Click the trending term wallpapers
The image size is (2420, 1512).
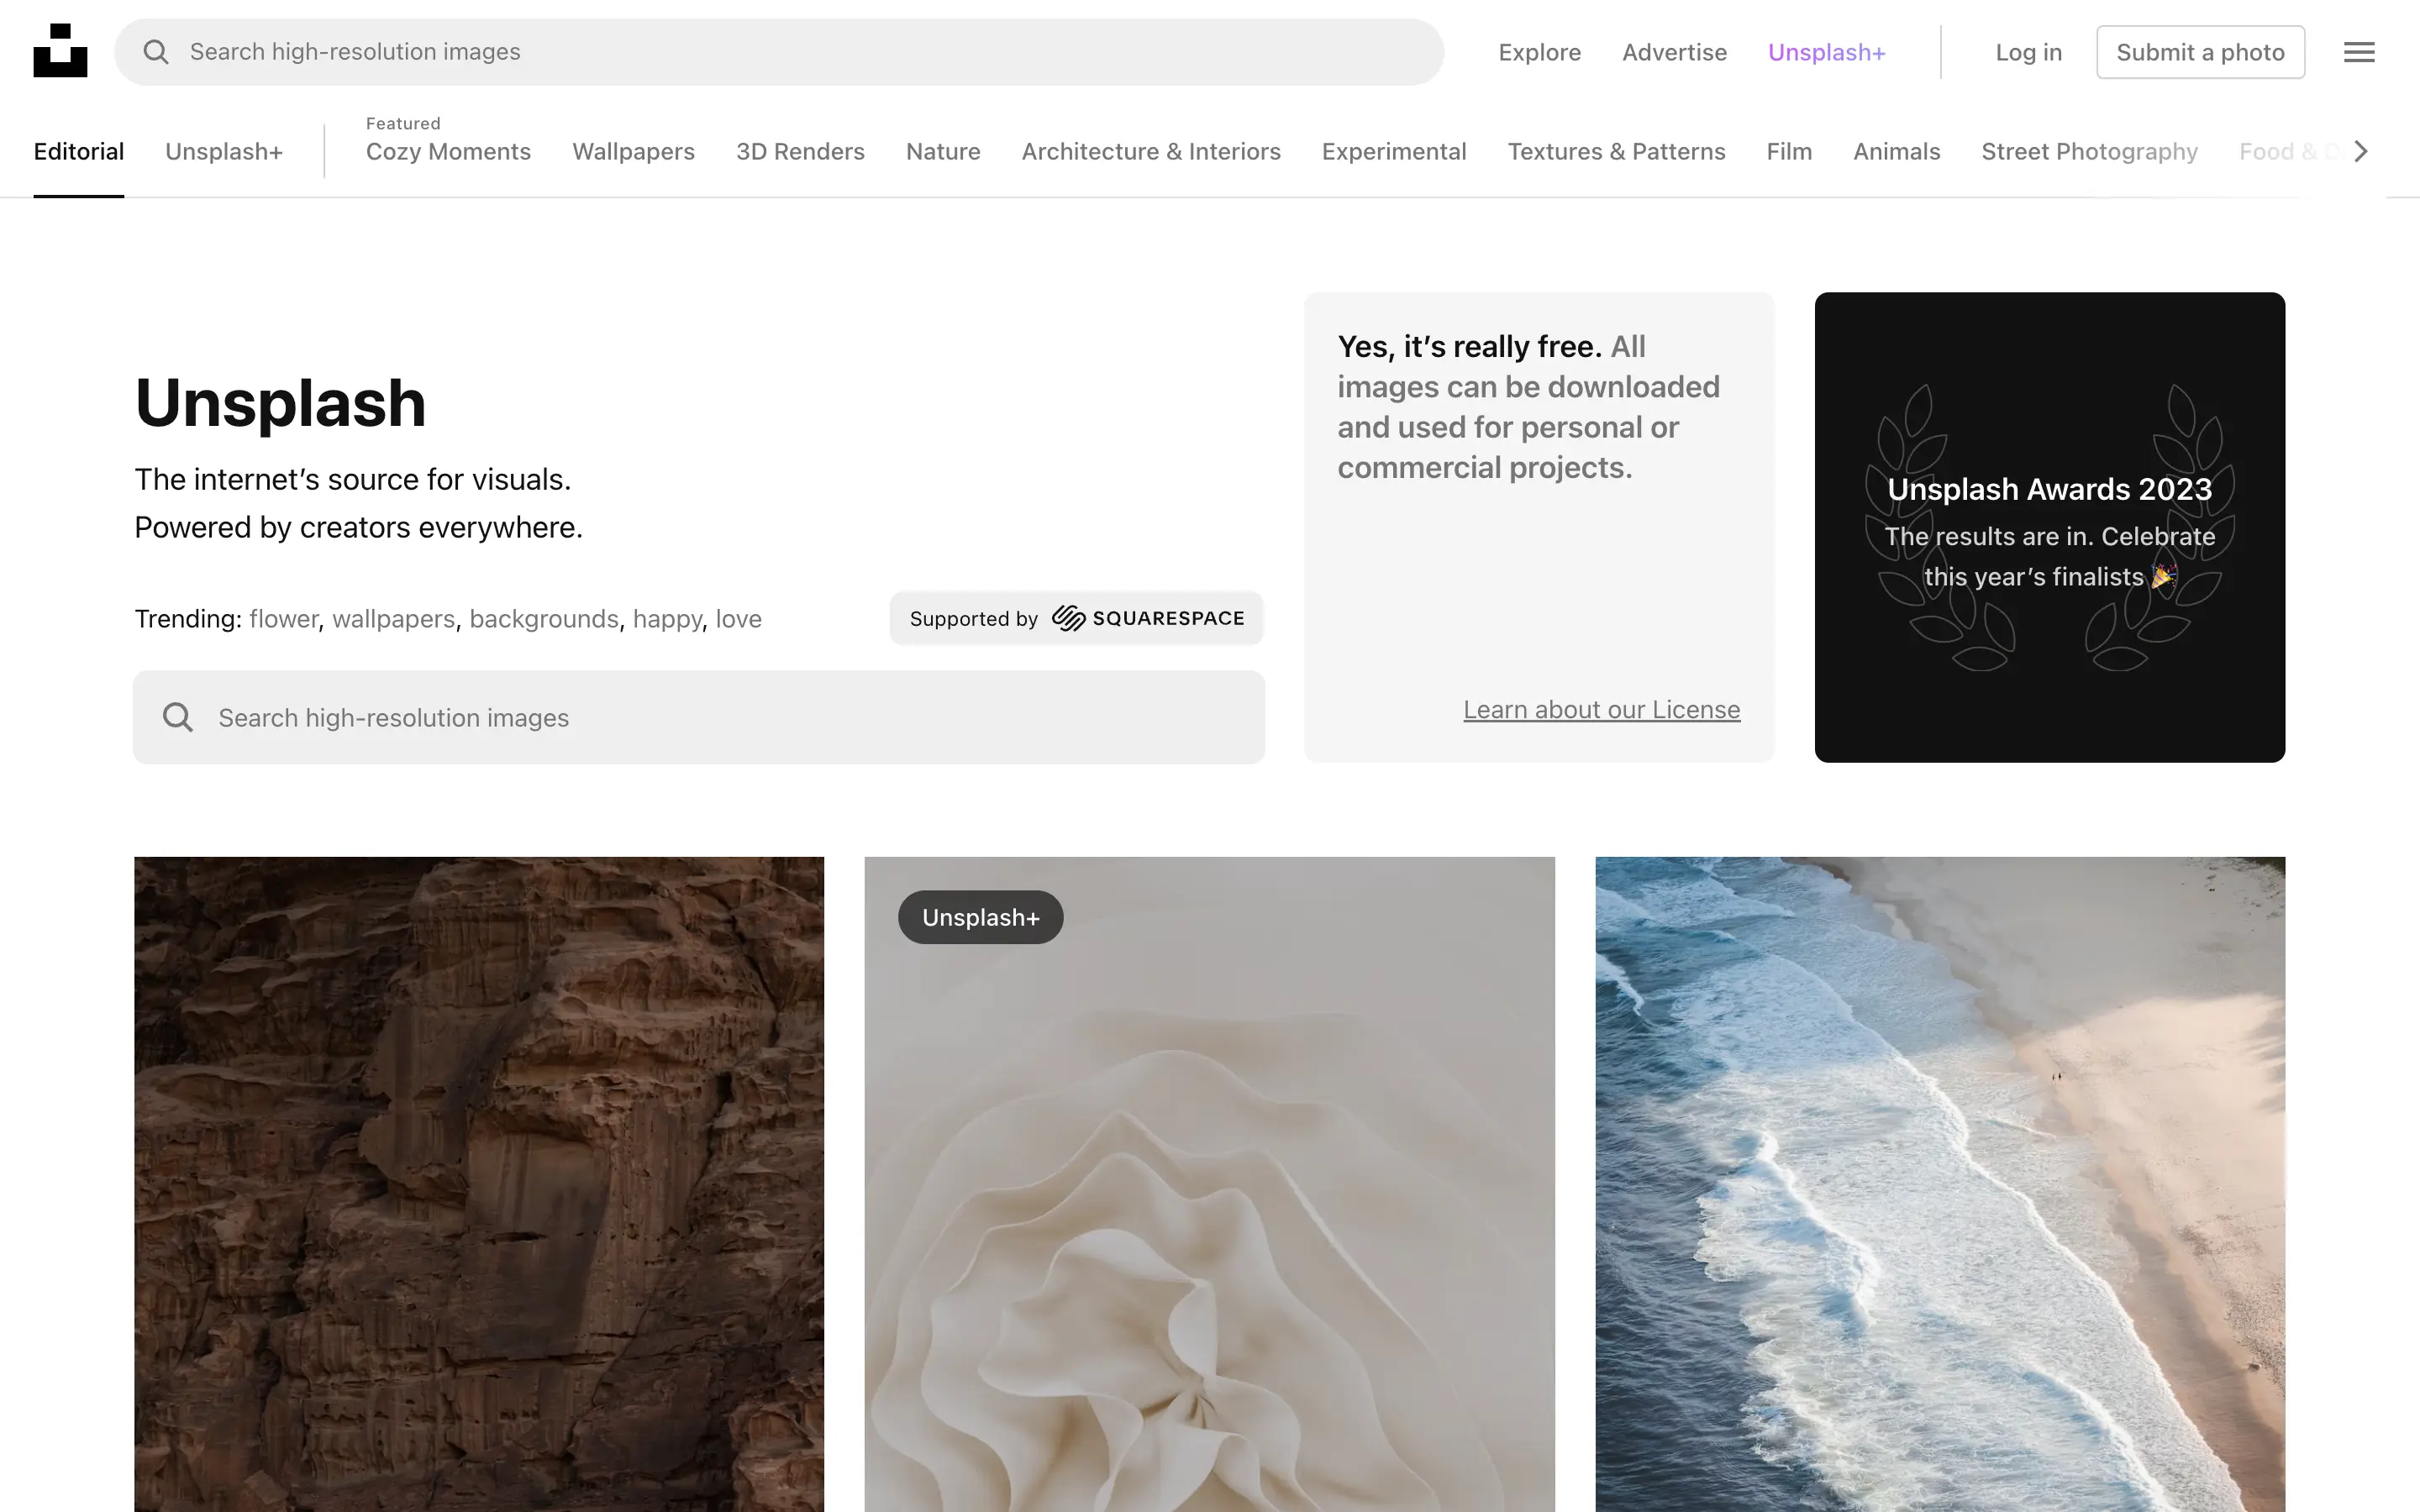(393, 619)
